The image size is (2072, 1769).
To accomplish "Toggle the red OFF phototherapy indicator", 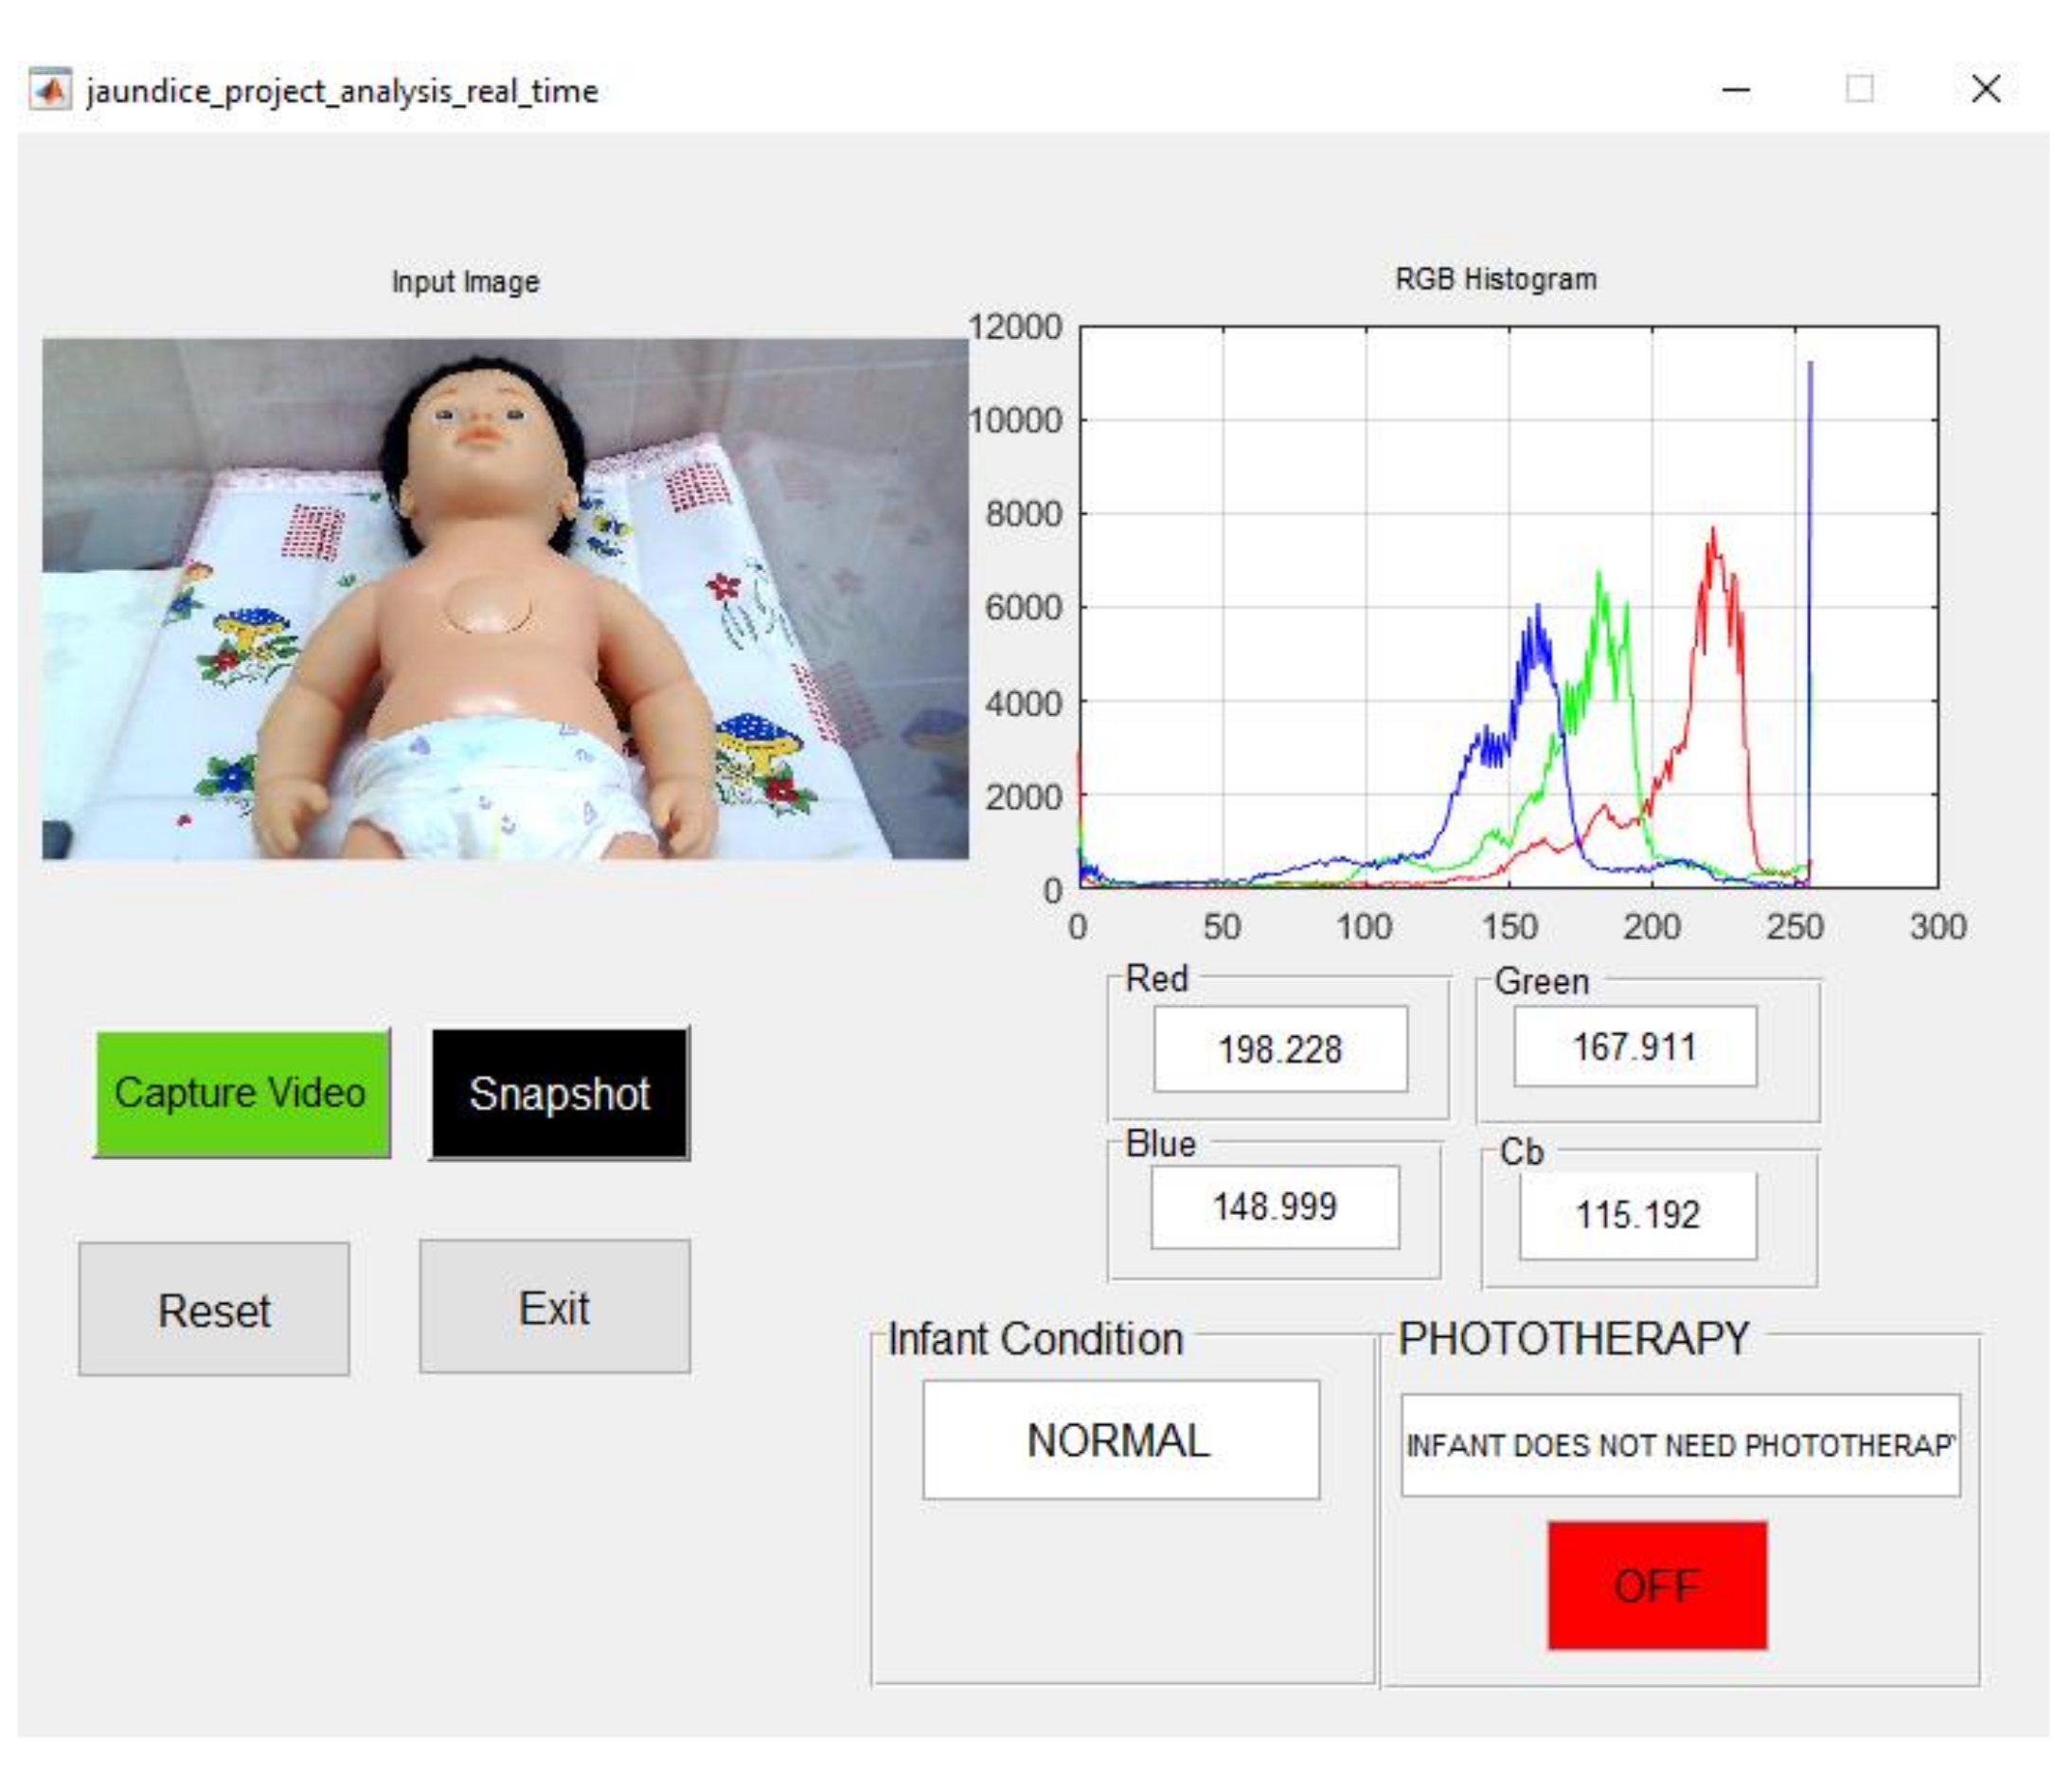I will [1656, 1585].
